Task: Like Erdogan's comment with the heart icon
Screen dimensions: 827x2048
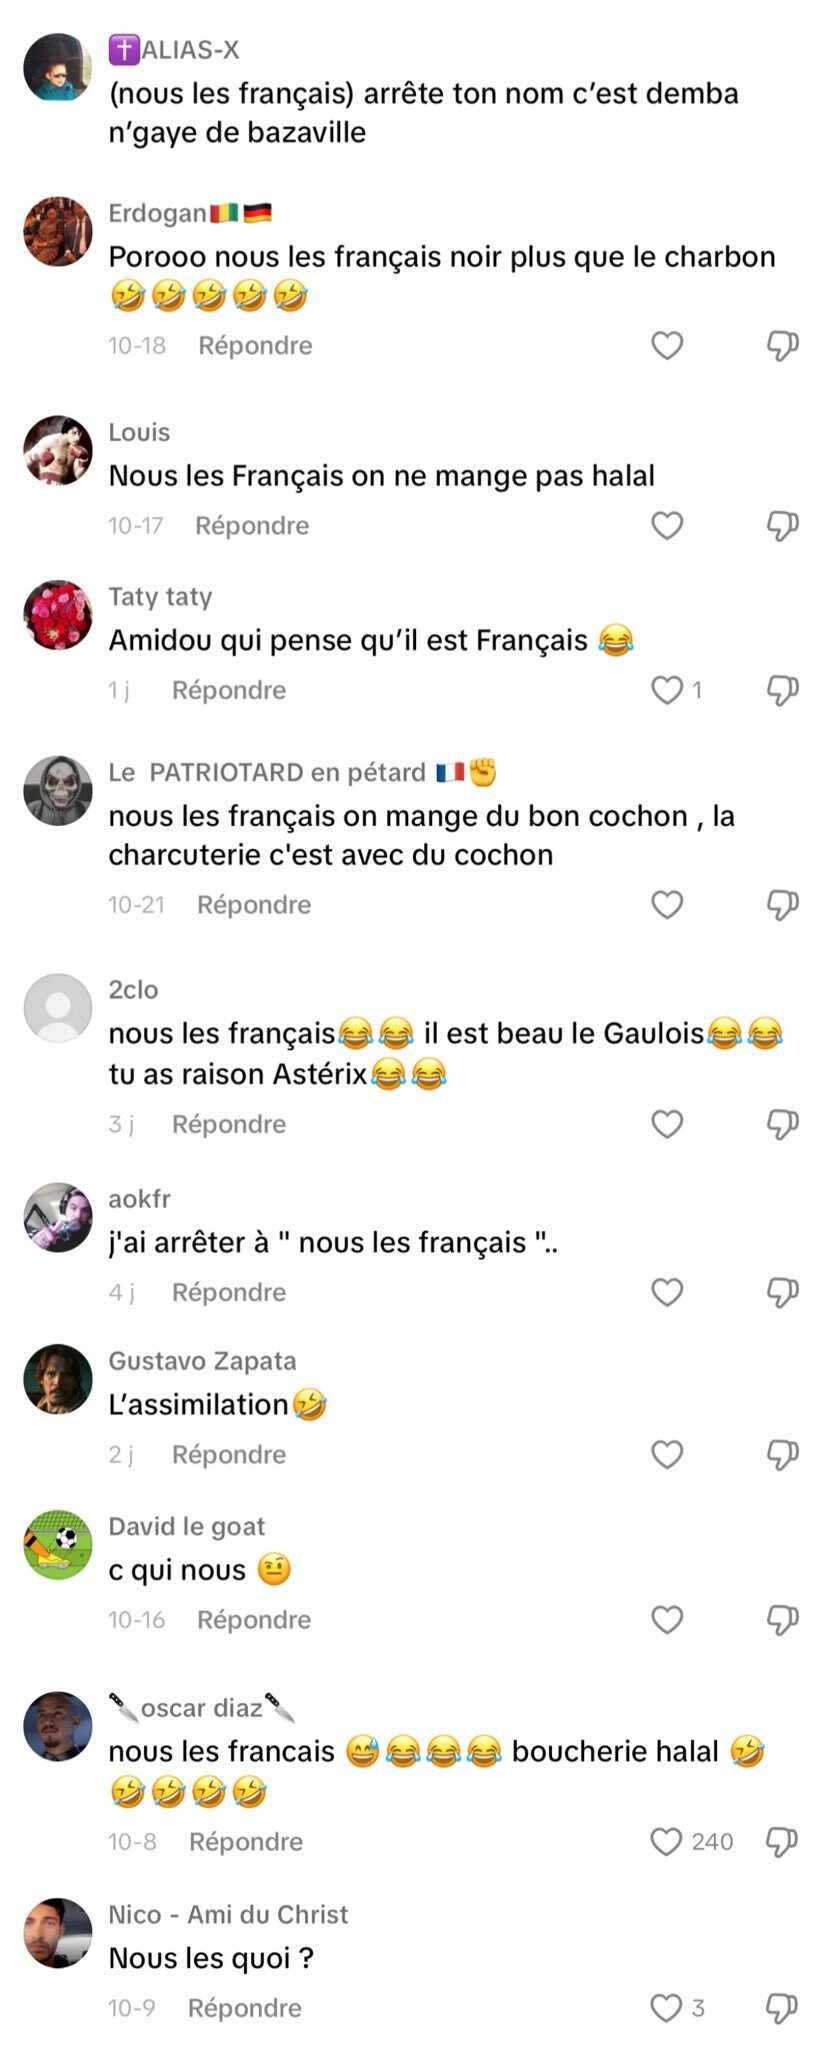Action: coord(667,346)
